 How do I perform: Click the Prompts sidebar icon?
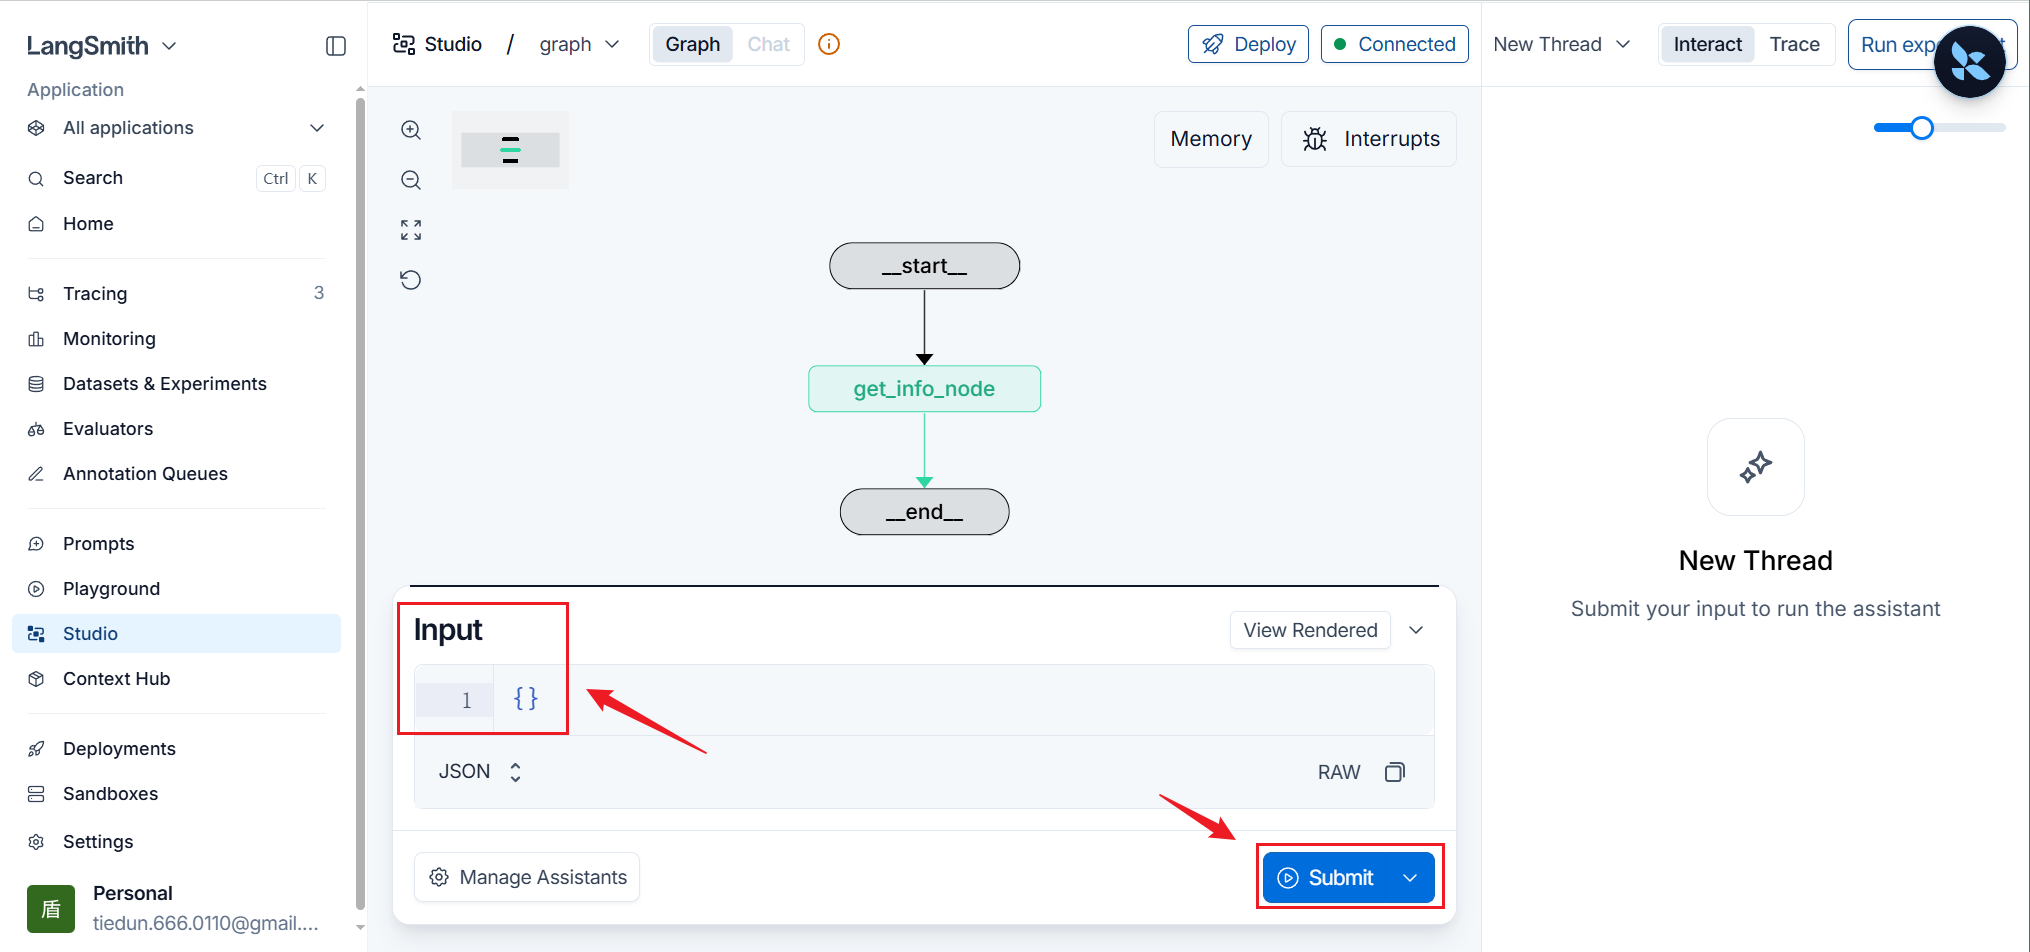pyautogui.click(x=36, y=544)
